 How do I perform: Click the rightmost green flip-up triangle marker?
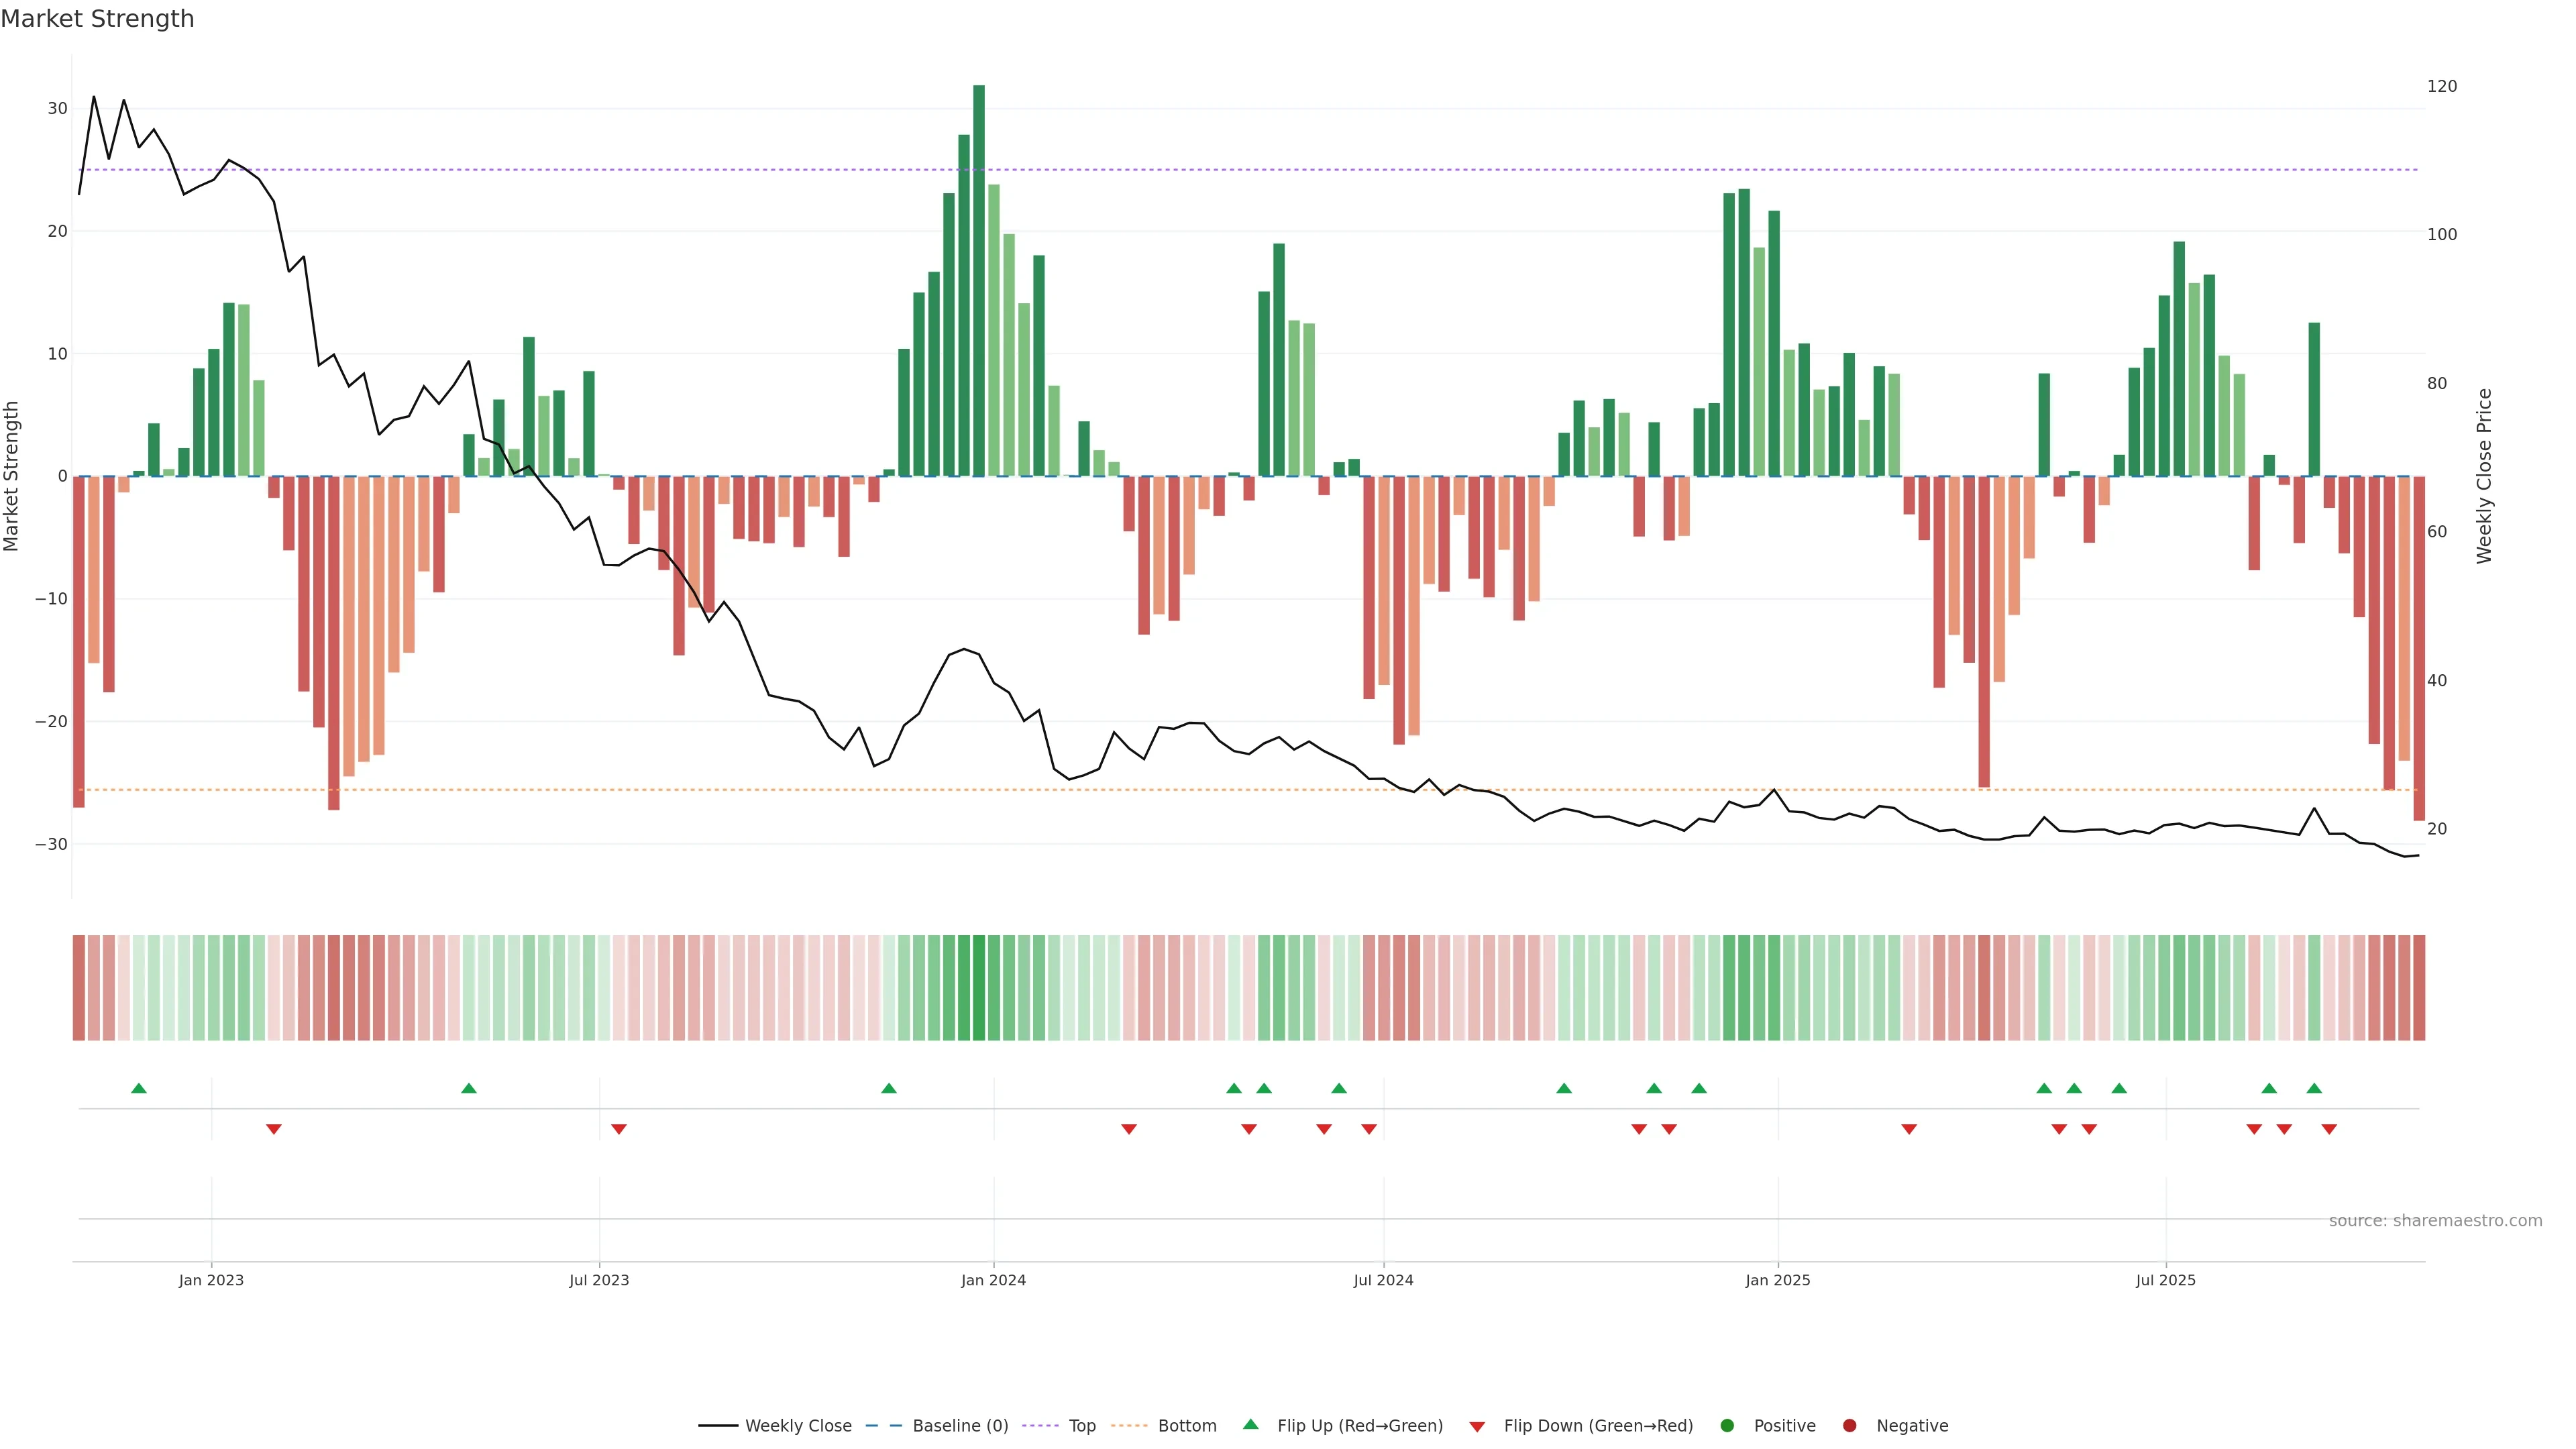[x=2314, y=1088]
